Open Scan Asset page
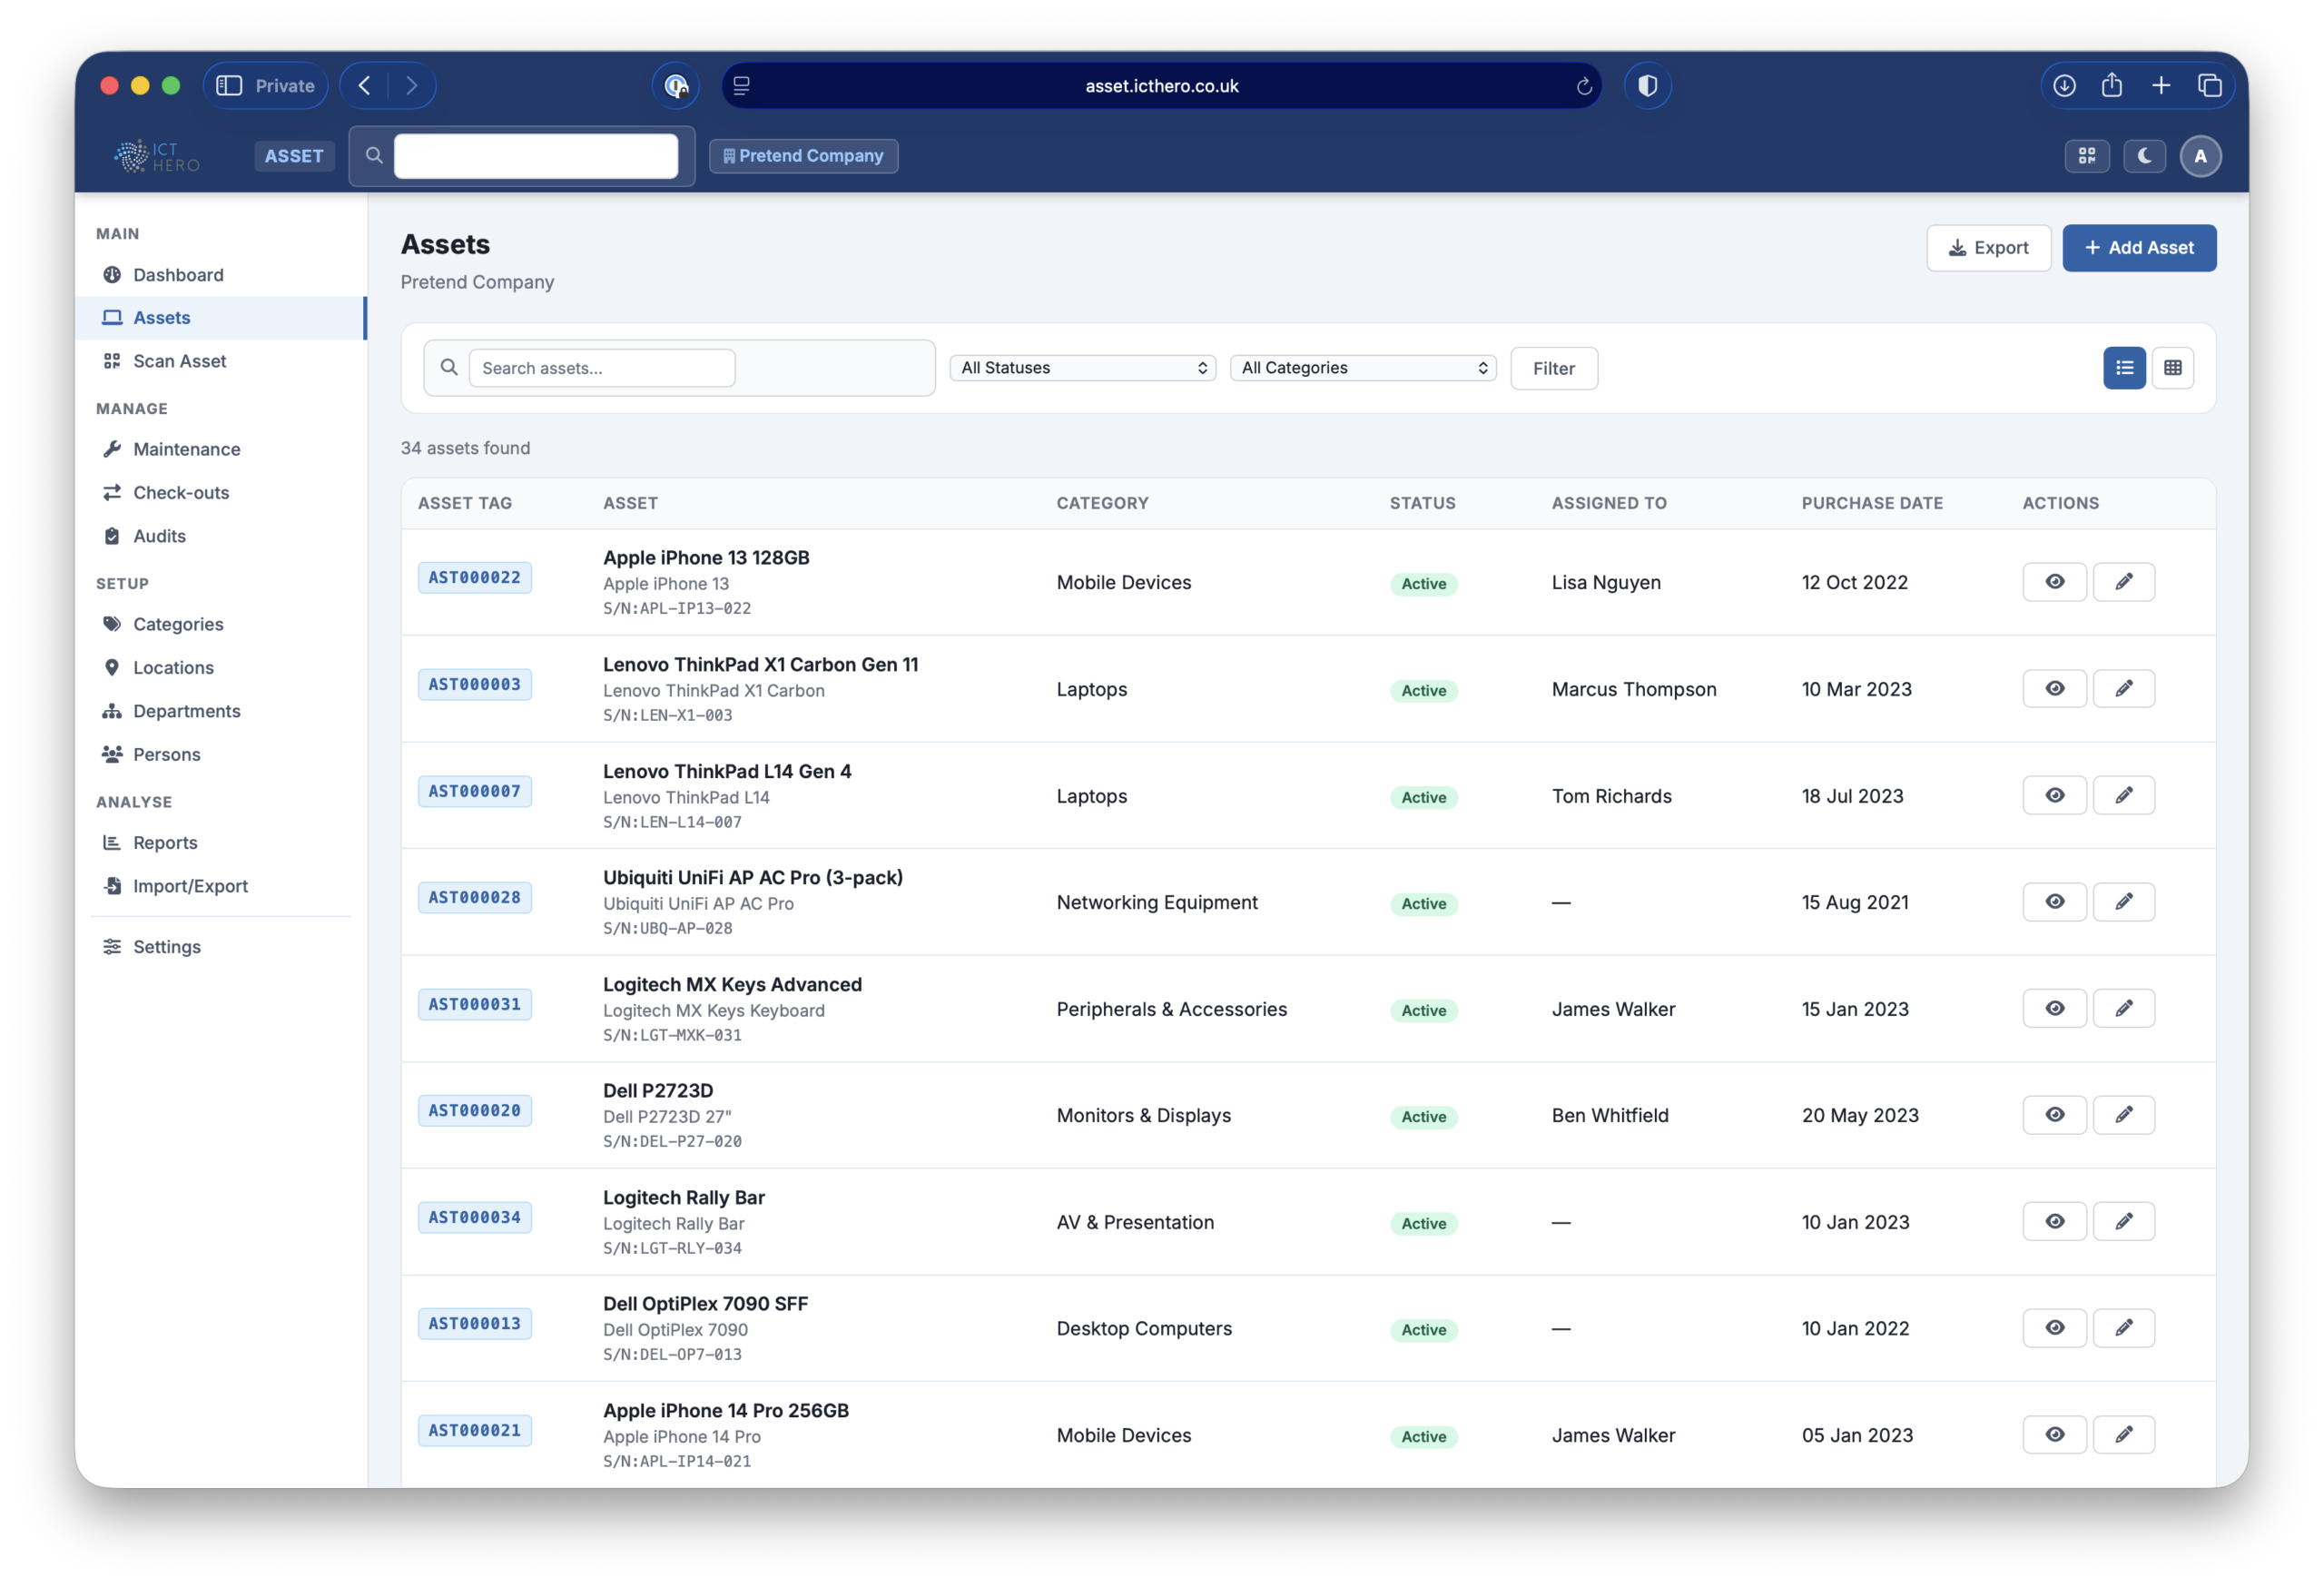This screenshot has width=2324, height=1587. tap(221, 361)
